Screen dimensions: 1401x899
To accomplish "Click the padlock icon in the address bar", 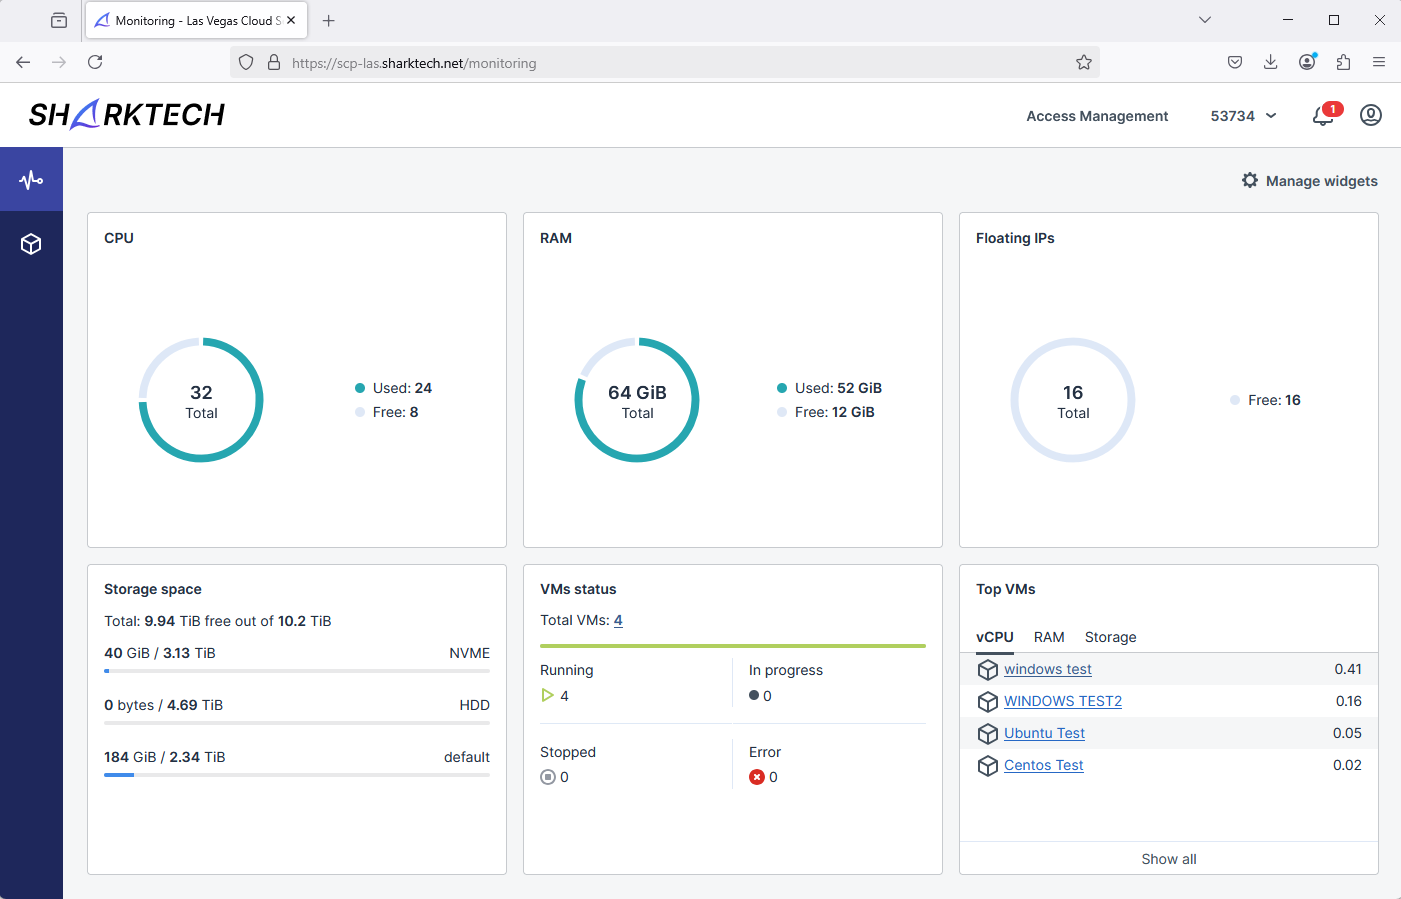I will pos(274,62).
